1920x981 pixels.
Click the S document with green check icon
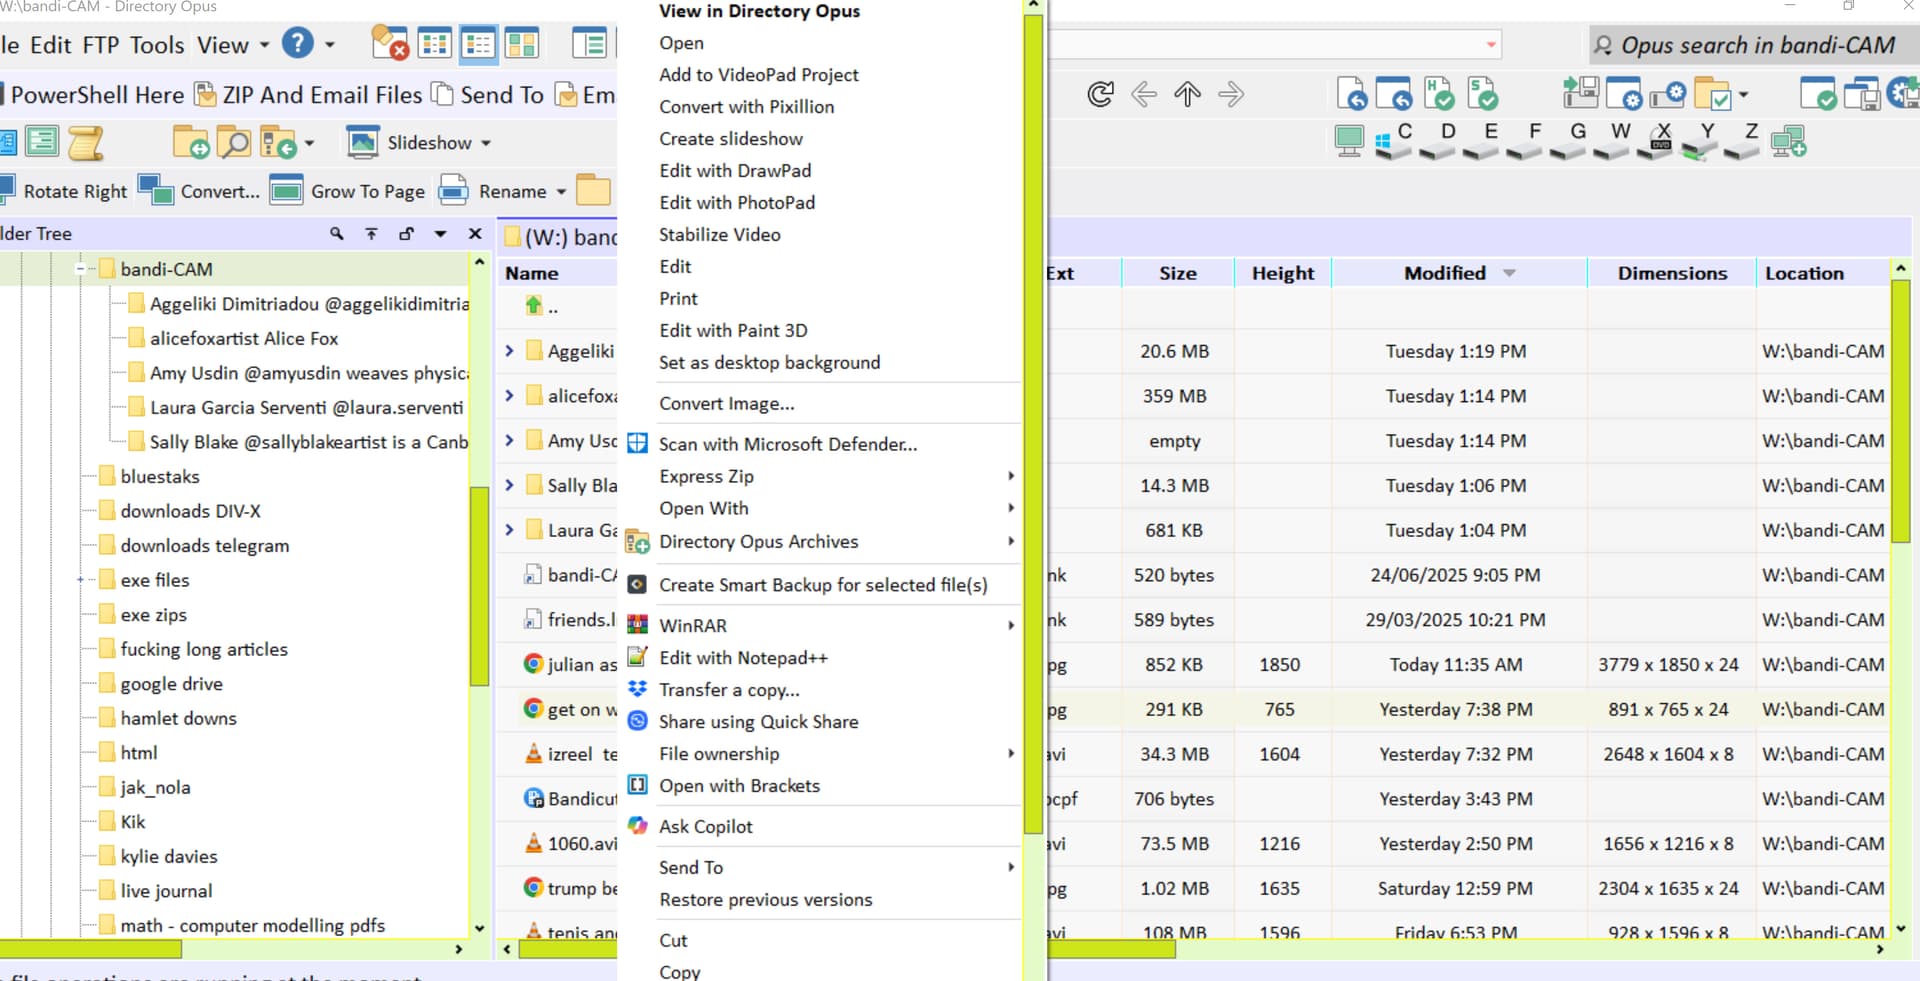[1482, 94]
